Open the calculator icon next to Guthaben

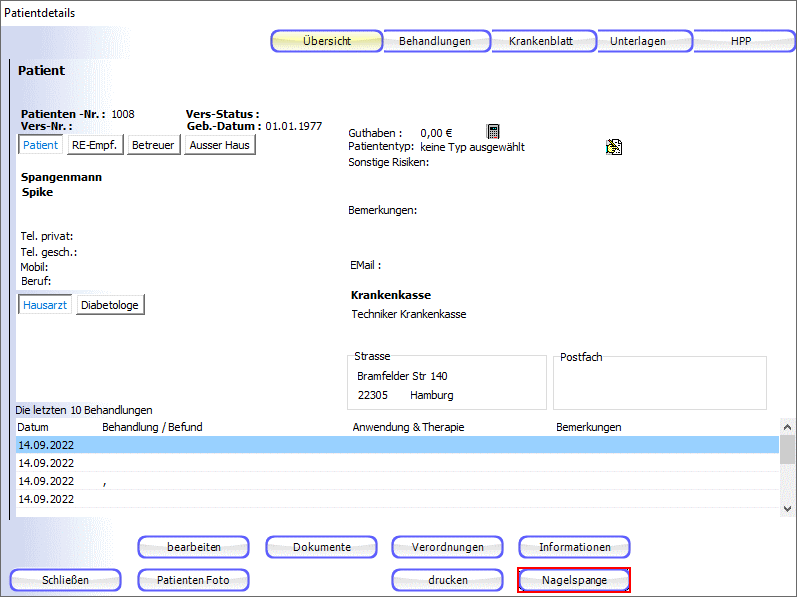493,132
